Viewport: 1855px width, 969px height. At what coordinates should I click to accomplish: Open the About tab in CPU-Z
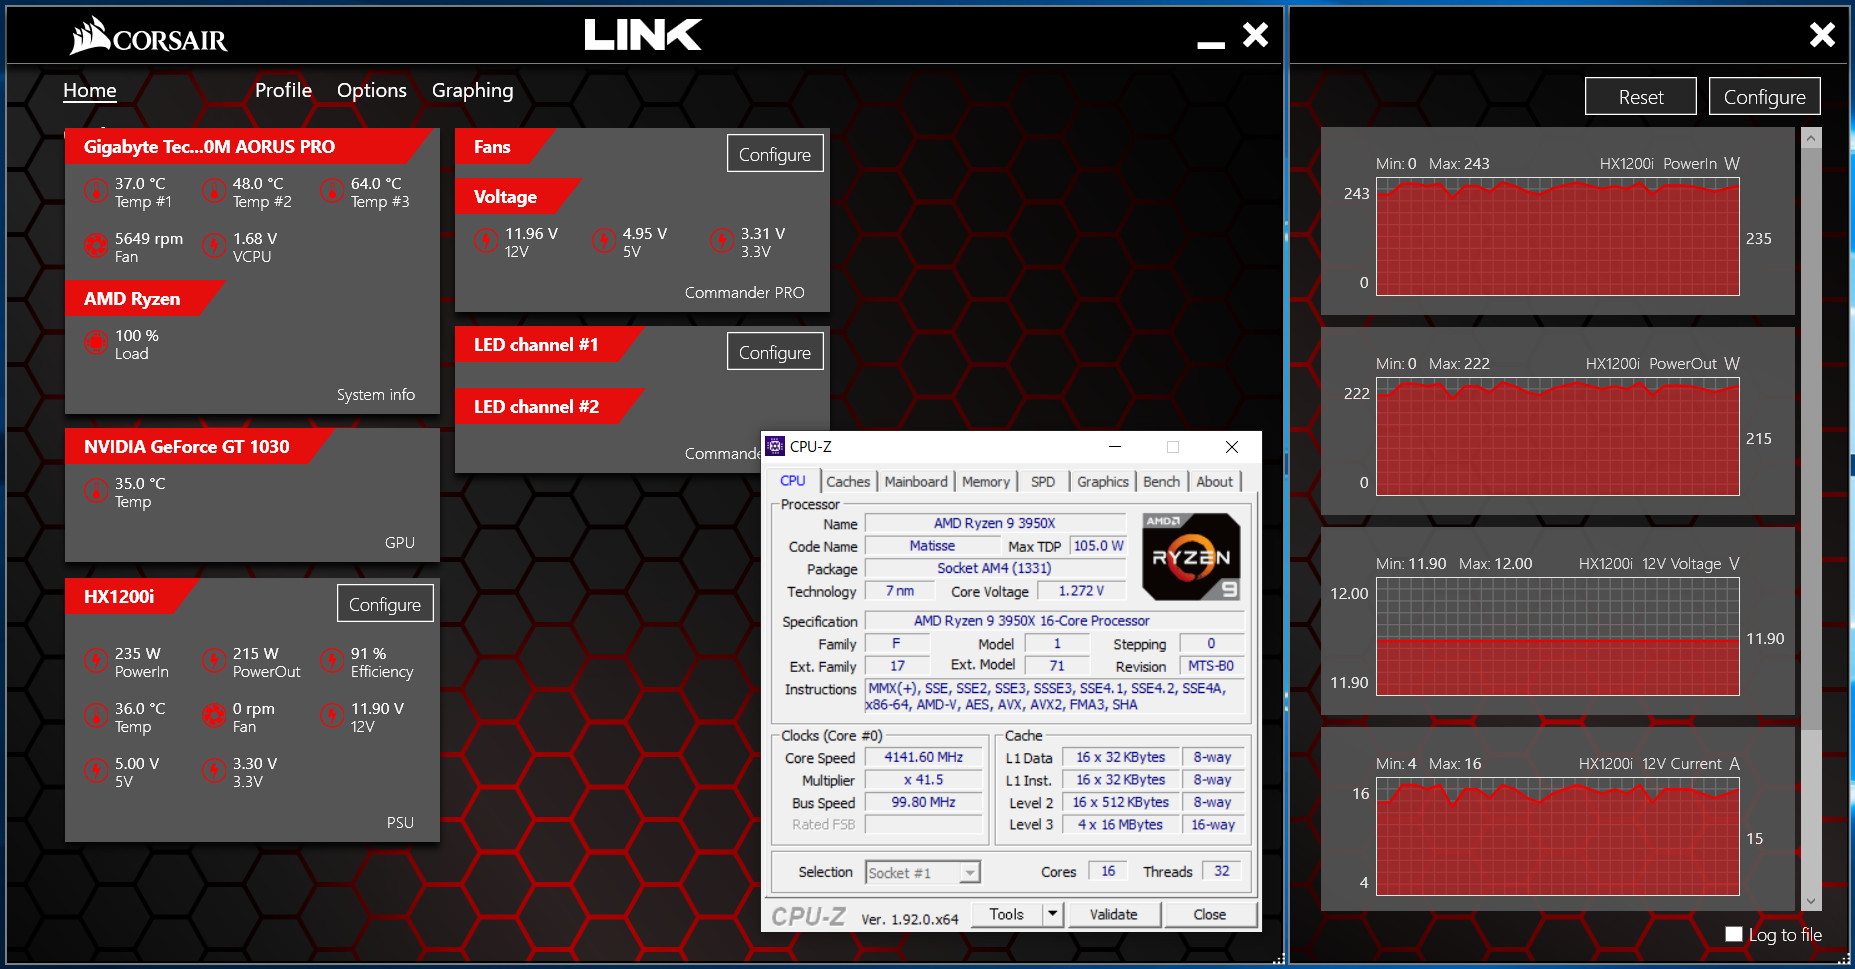pos(1215,481)
